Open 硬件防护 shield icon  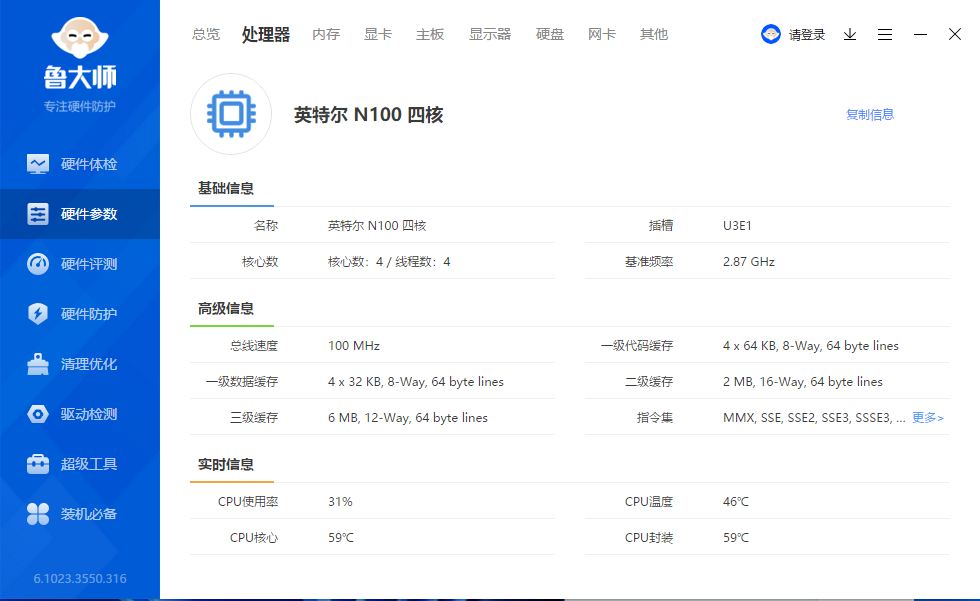point(38,314)
